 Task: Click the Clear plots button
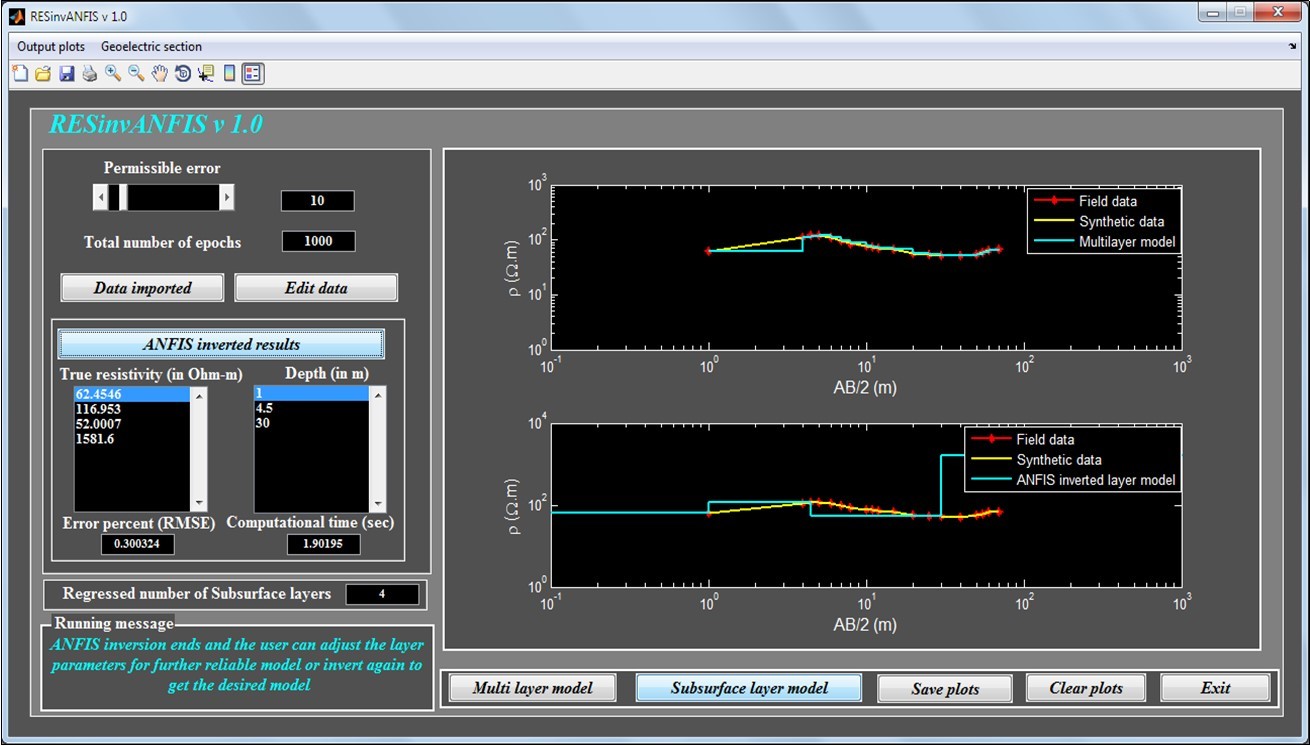[1085, 687]
